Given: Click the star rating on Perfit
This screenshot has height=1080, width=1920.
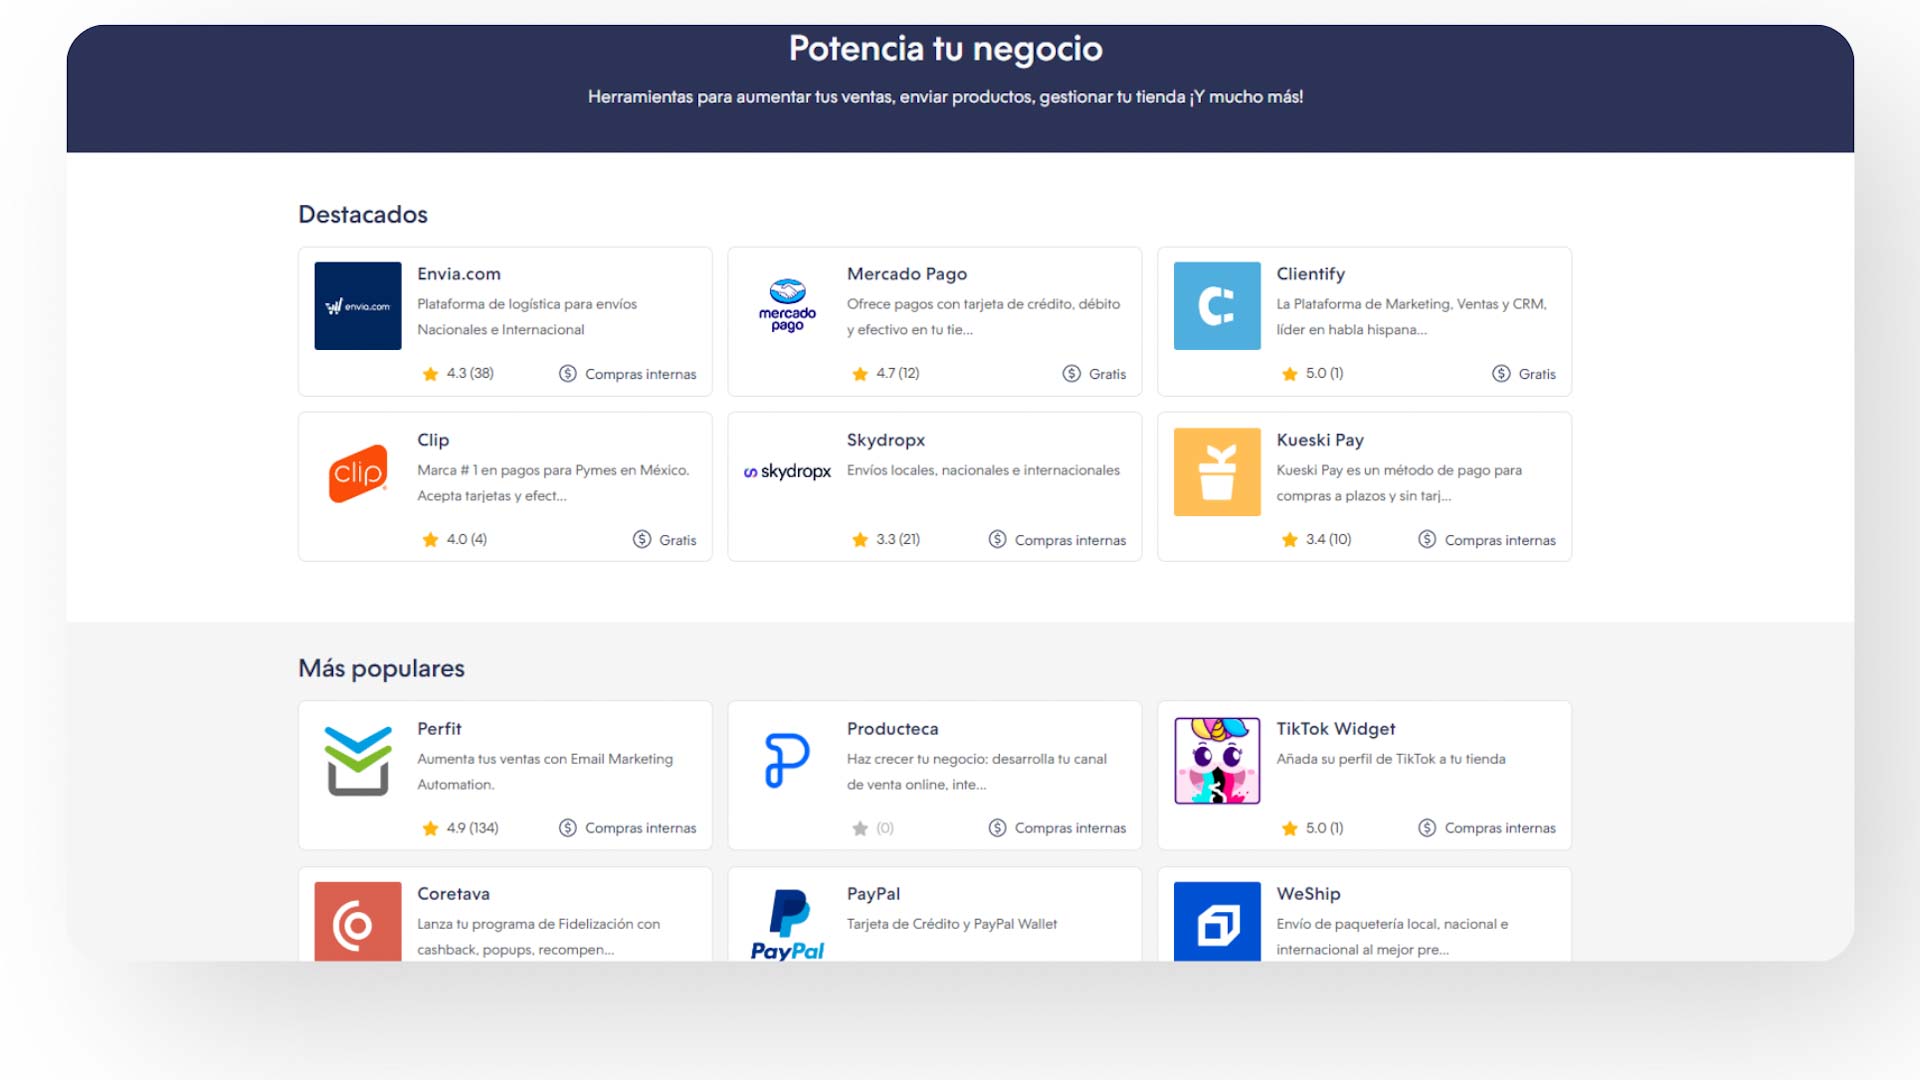Looking at the screenshot, I should [460, 827].
